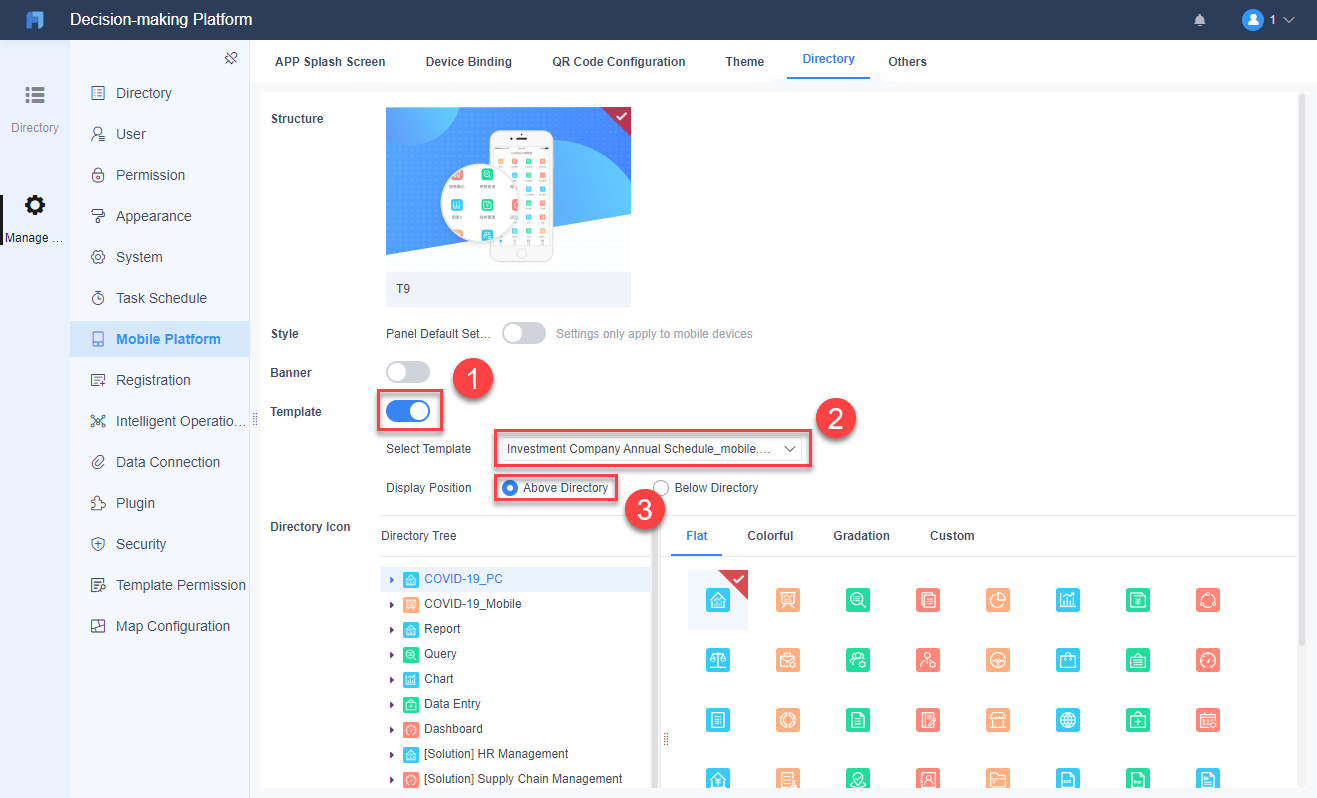Pick the blue globe icon
This screenshot has height=798, width=1317.
coord(1068,720)
